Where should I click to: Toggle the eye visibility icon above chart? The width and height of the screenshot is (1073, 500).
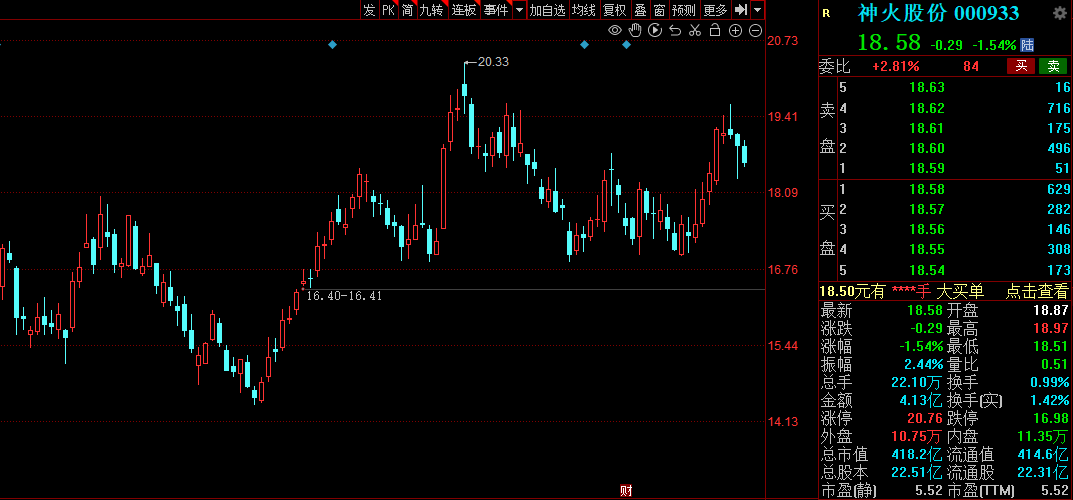pyautogui.click(x=616, y=31)
